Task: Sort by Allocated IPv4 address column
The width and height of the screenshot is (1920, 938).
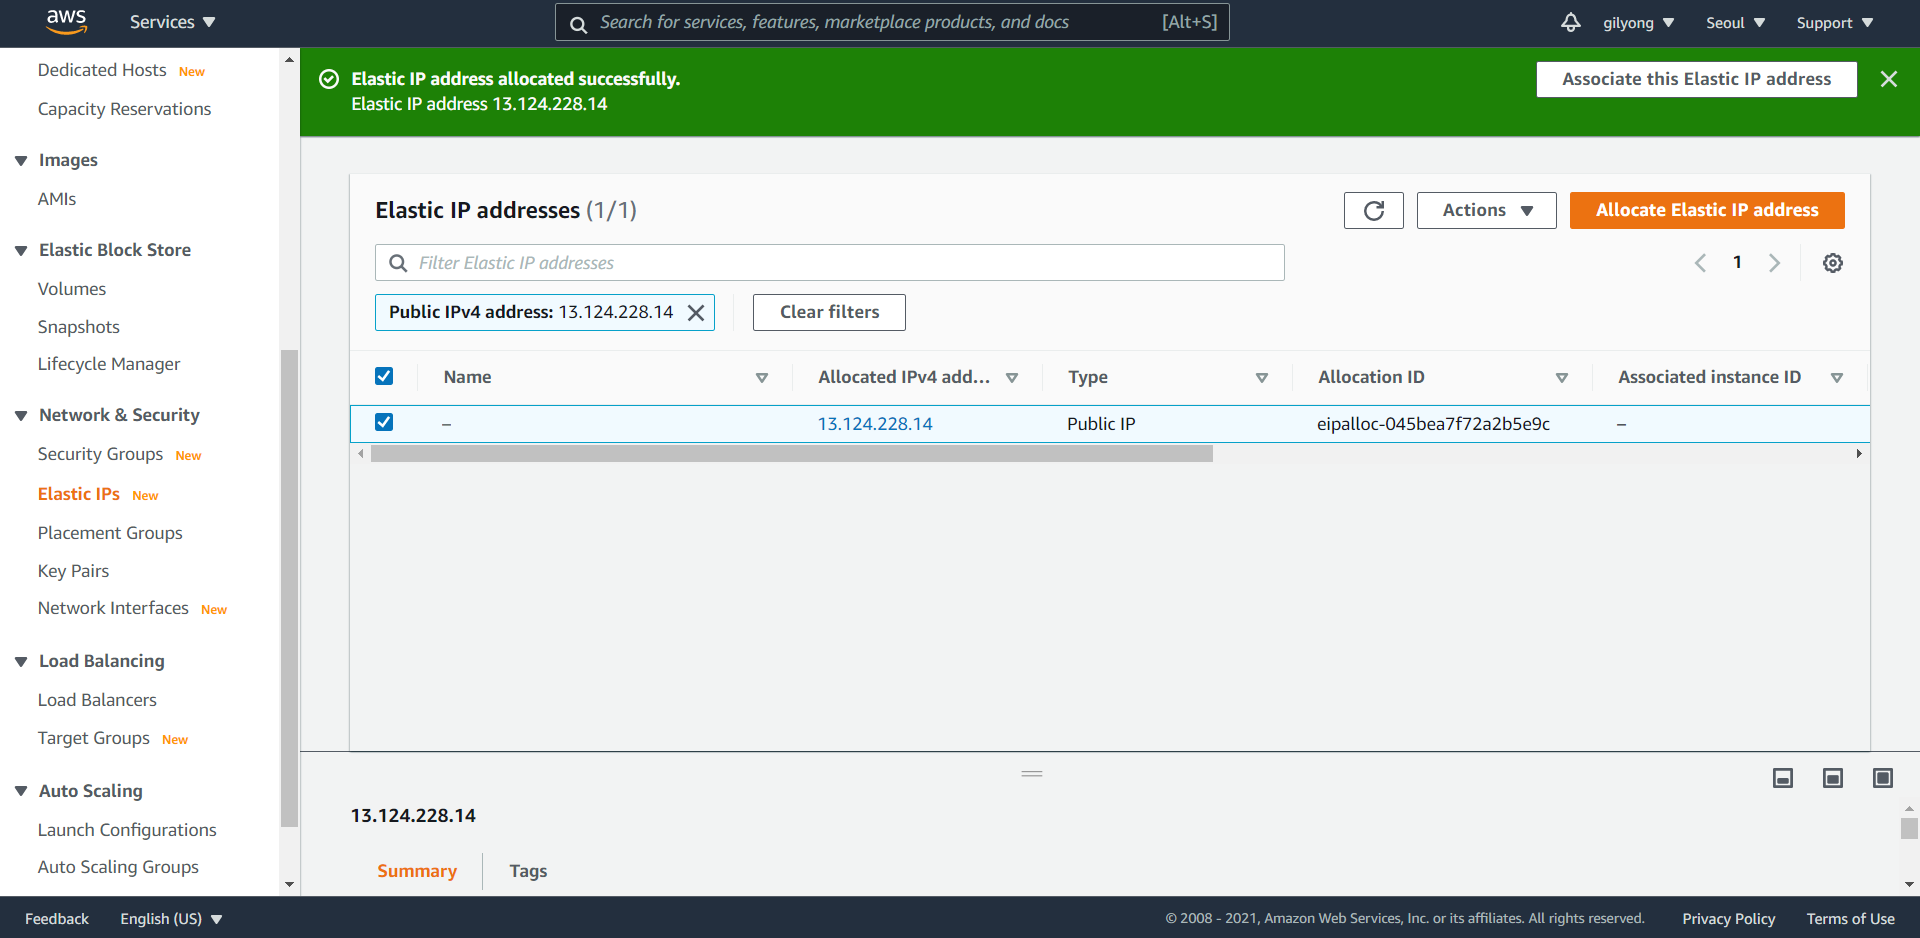Action: pyautogui.click(x=1012, y=378)
